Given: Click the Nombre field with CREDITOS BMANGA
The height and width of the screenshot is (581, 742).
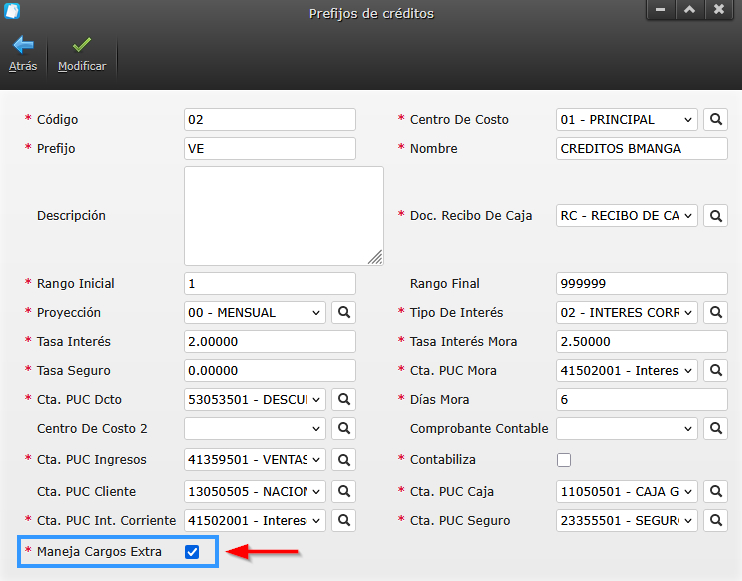Looking at the screenshot, I should (x=641, y=149).
